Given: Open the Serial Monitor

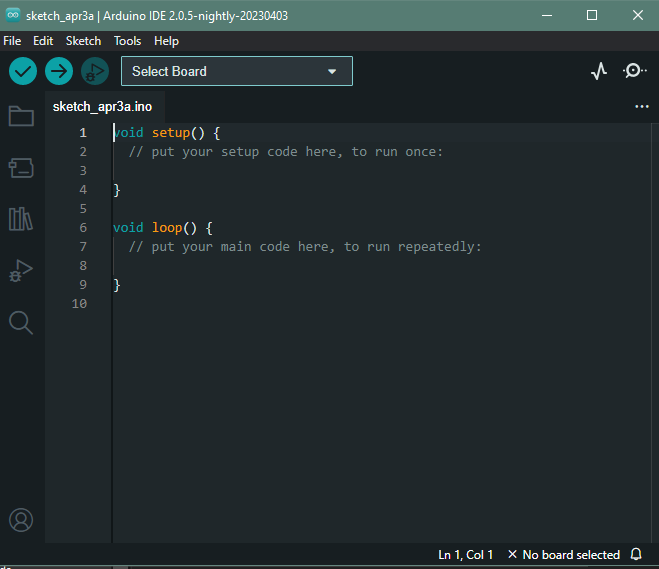Looking at the screenshot, I should coord(634,71).
